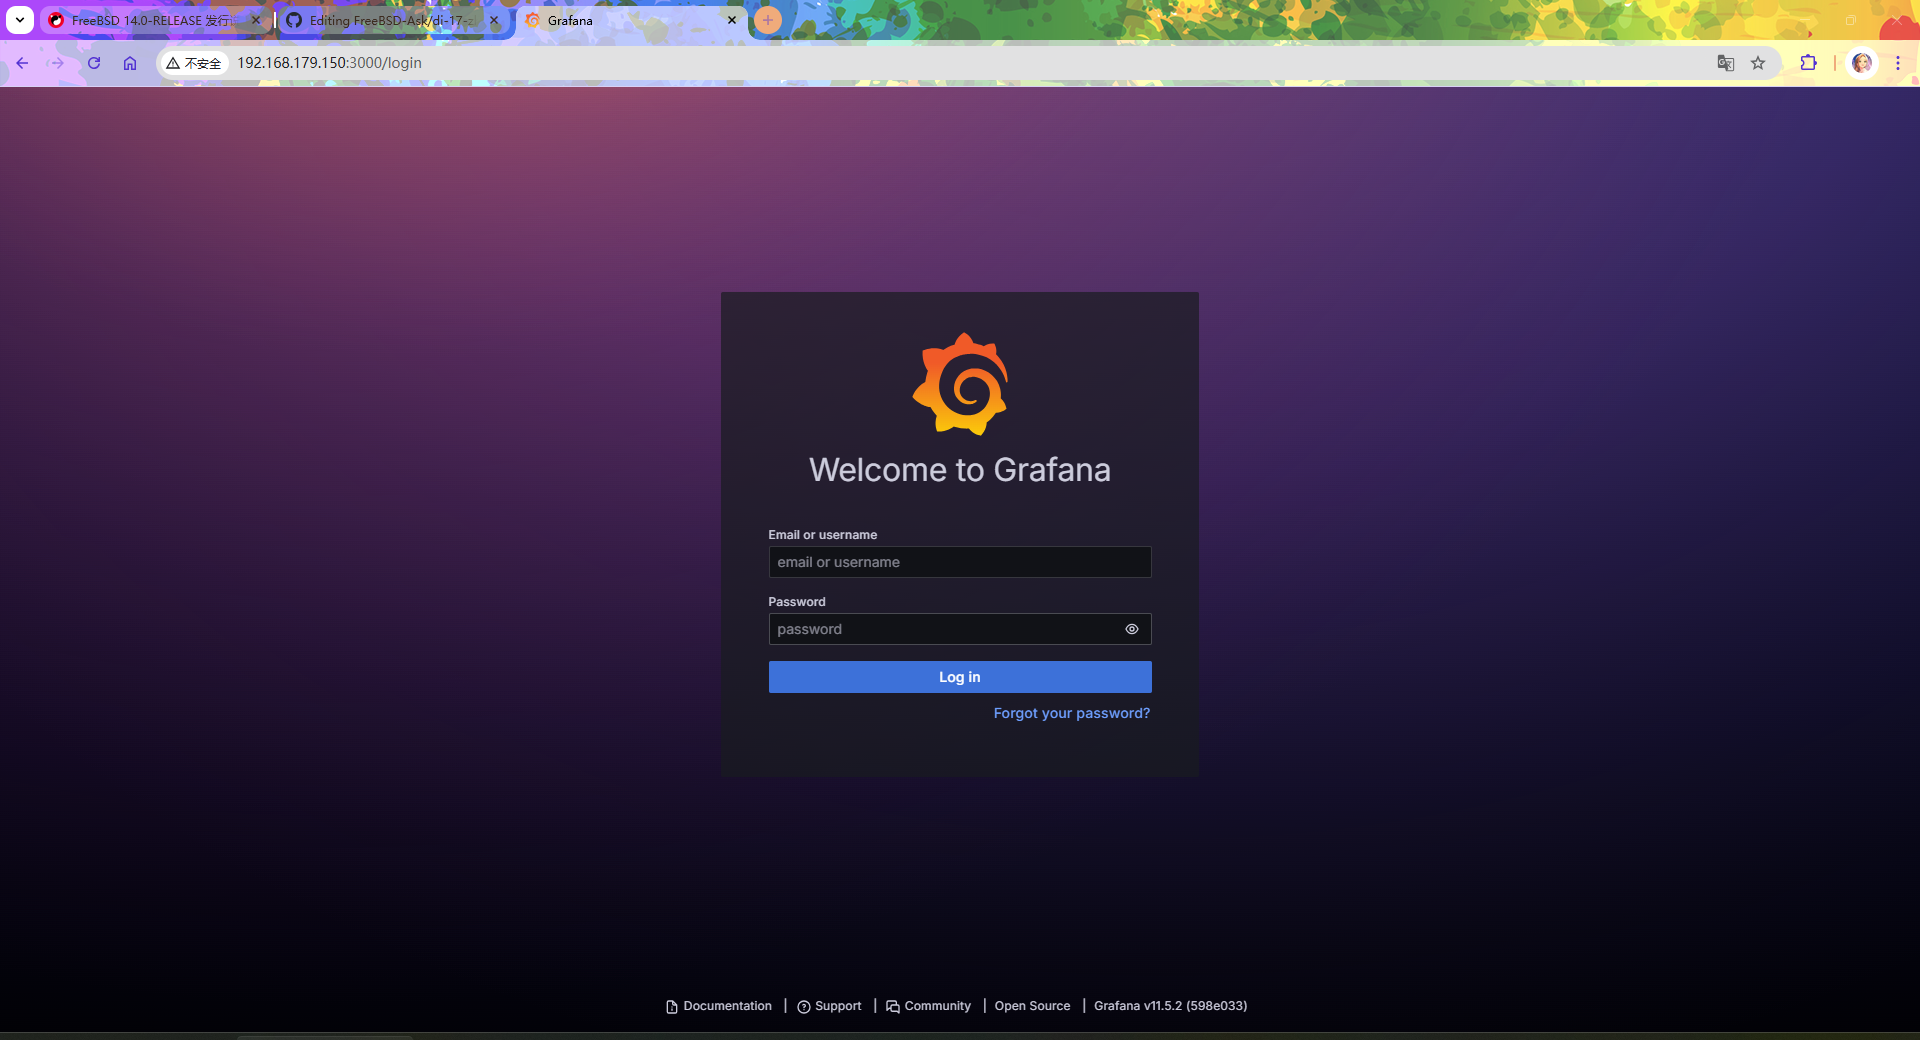Bookmark this page with the star

[x=1758, y=63]
